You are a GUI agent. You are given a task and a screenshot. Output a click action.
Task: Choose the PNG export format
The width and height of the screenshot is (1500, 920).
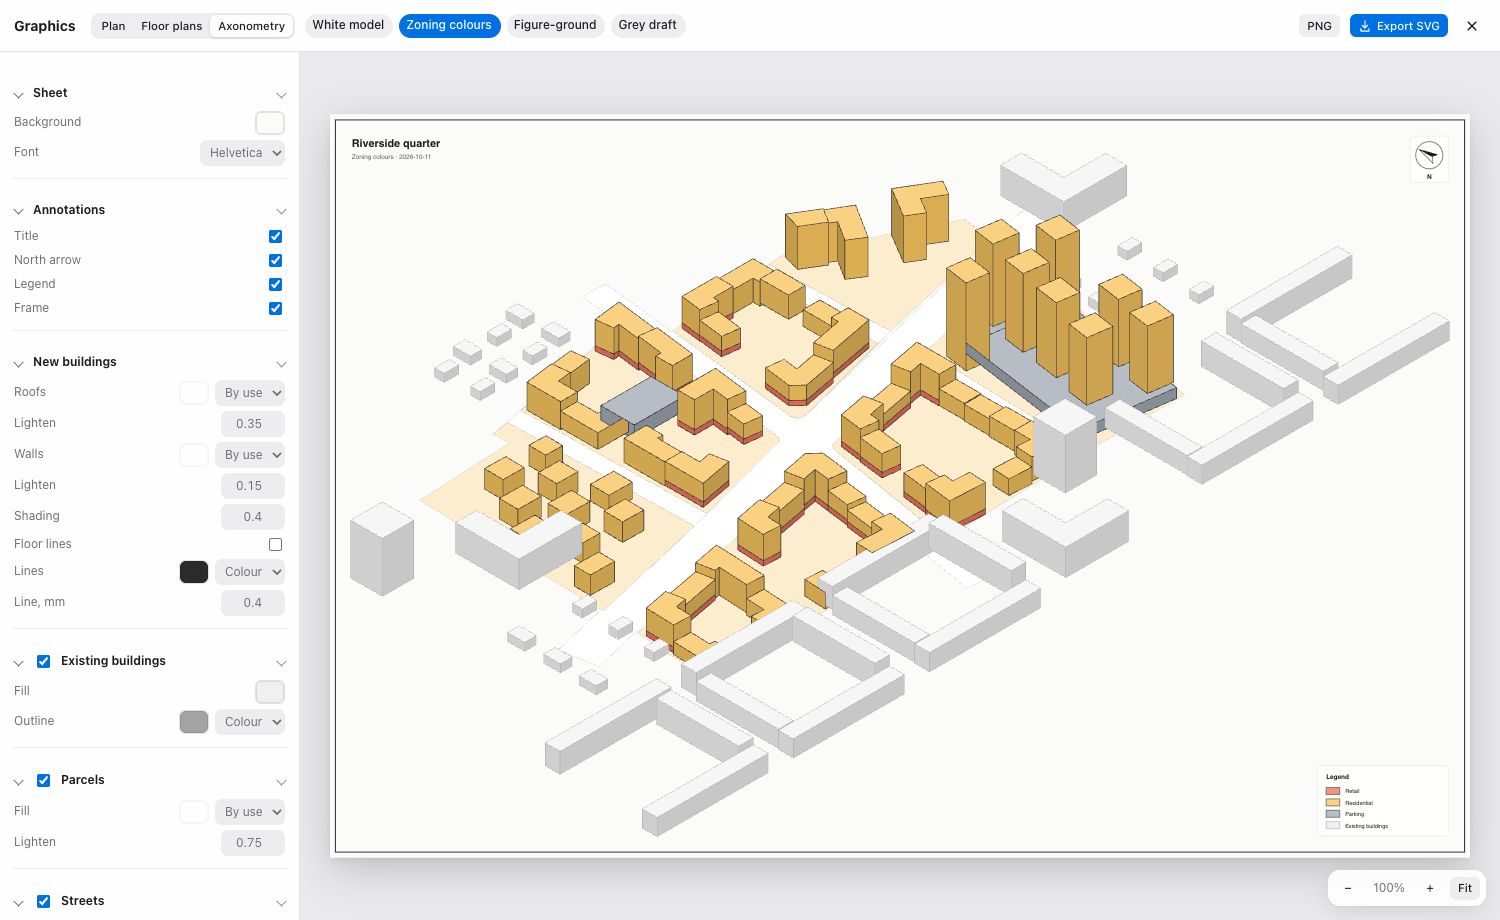pyautogui.click(x=1319, y=26)
